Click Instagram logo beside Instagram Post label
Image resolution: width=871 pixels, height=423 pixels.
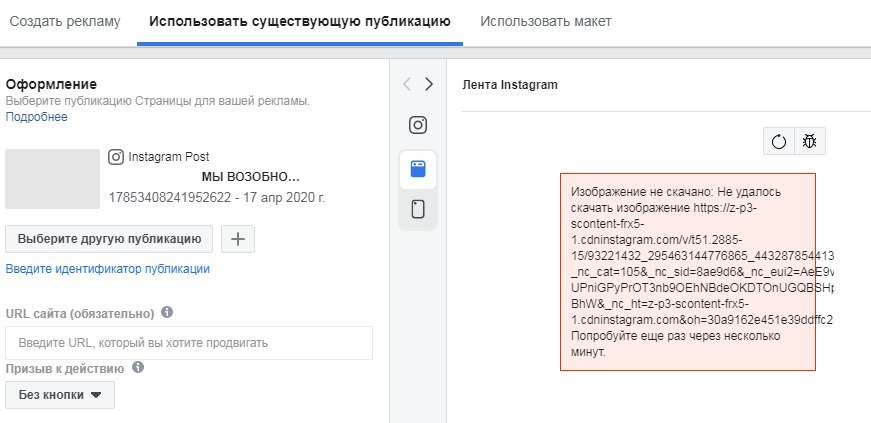[116, 157]
